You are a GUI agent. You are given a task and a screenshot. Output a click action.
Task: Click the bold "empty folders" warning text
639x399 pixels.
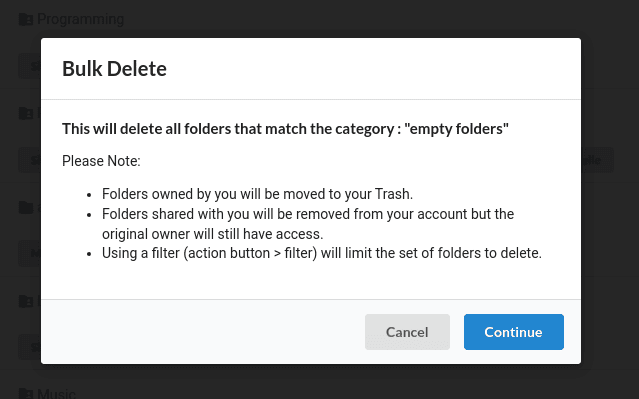click(285, 129)
